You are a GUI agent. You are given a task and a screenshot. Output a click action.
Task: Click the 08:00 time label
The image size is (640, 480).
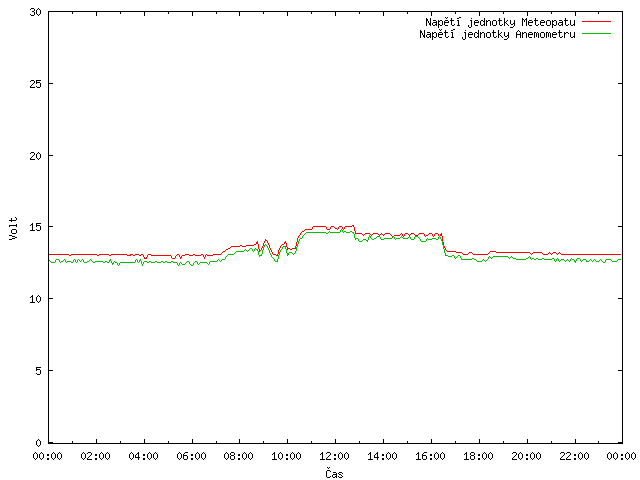click(x=239, y=456)
